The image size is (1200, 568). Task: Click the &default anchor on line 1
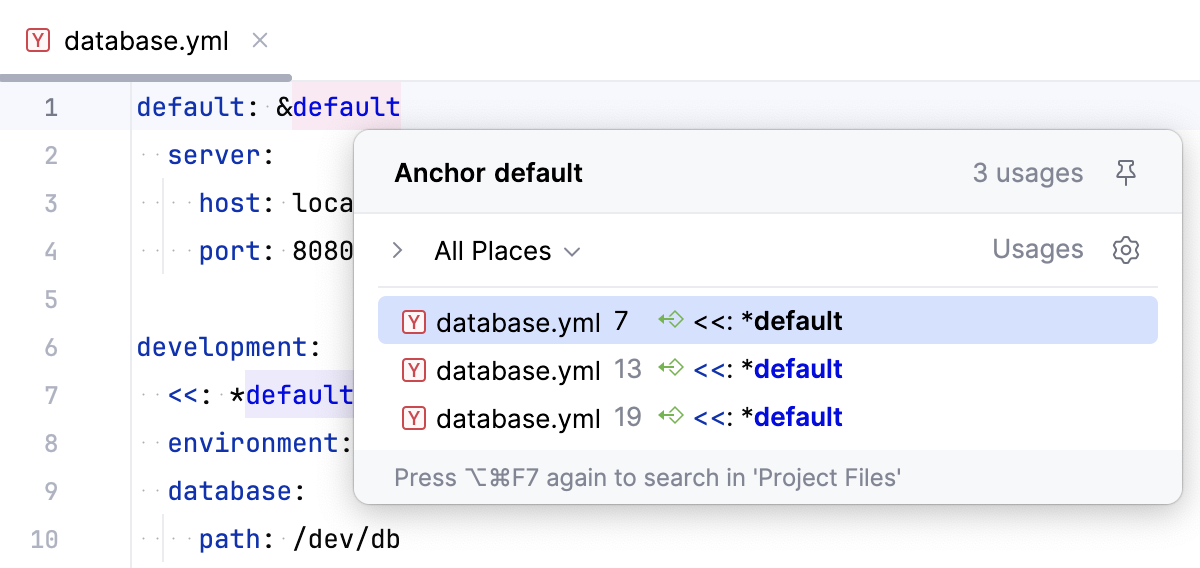(346, 107)
